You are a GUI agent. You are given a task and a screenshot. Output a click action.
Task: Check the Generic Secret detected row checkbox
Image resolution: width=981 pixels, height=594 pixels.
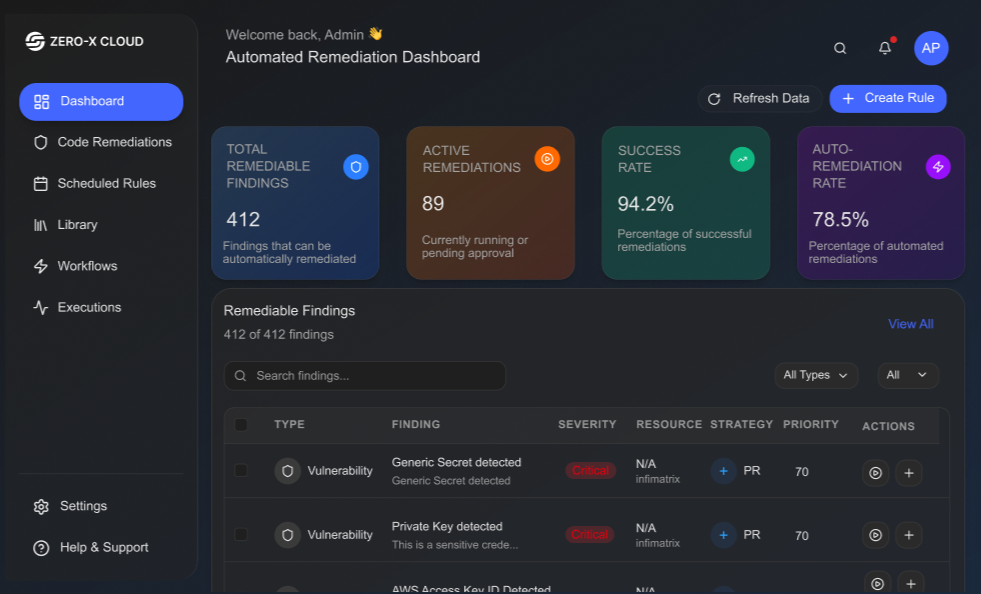click(x=241, y=470)
